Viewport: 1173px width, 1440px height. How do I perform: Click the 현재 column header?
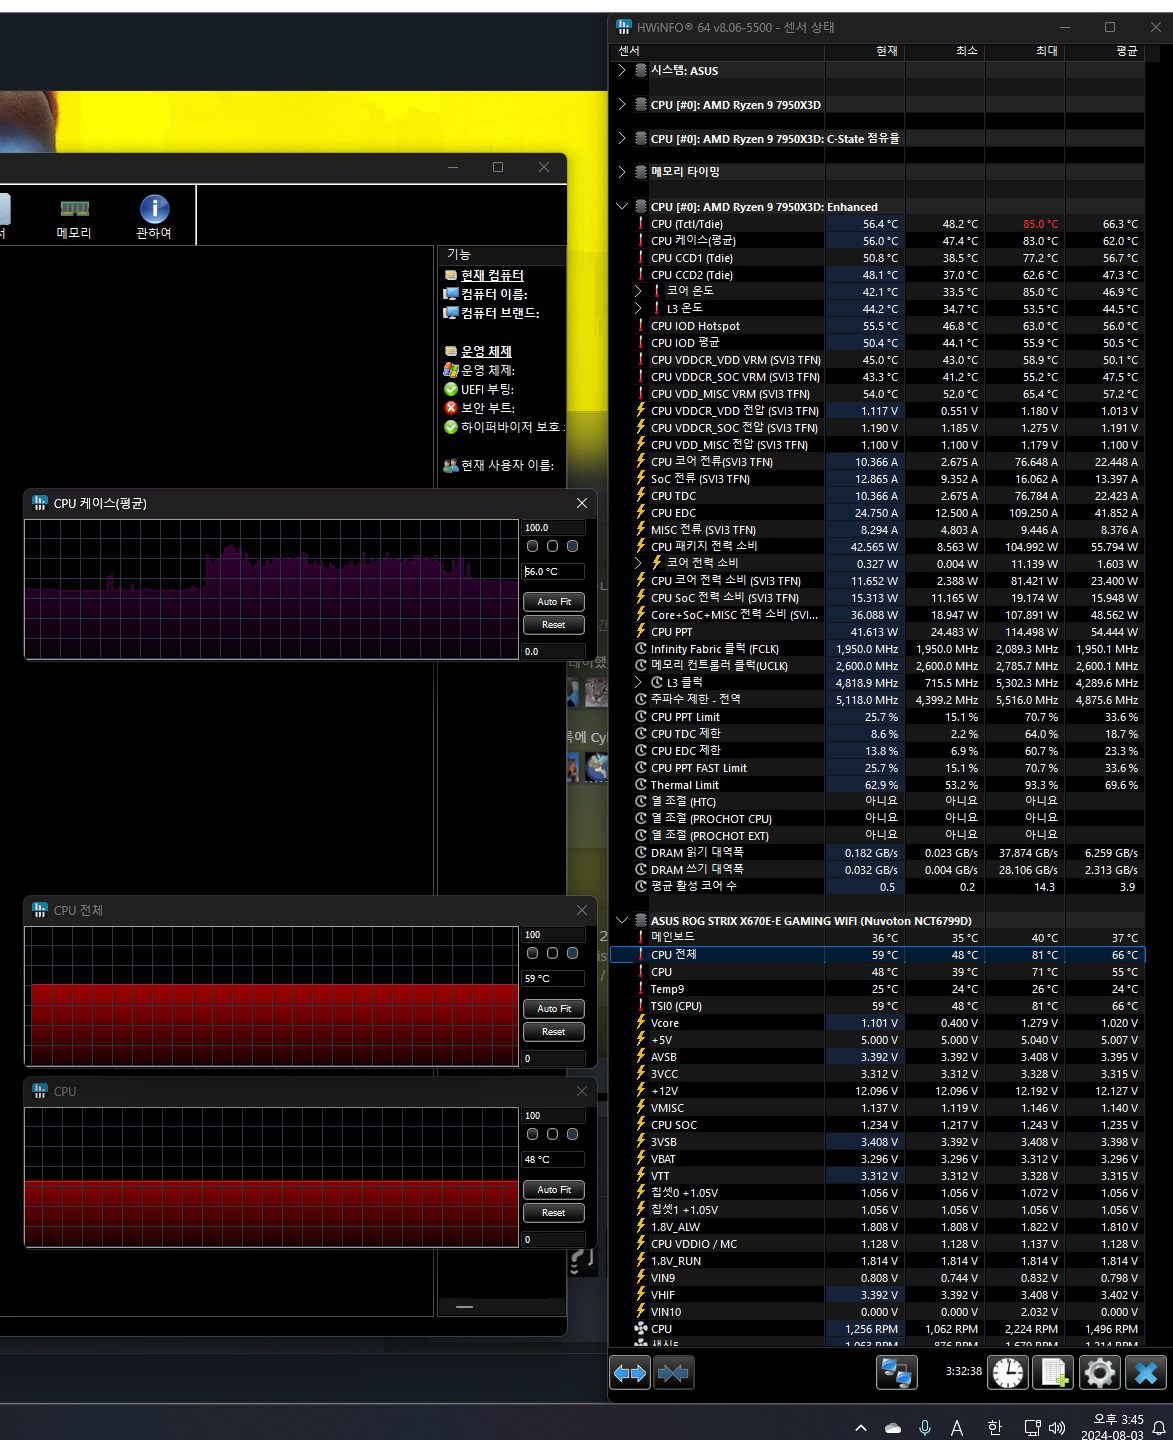click(x=865, y=51)
